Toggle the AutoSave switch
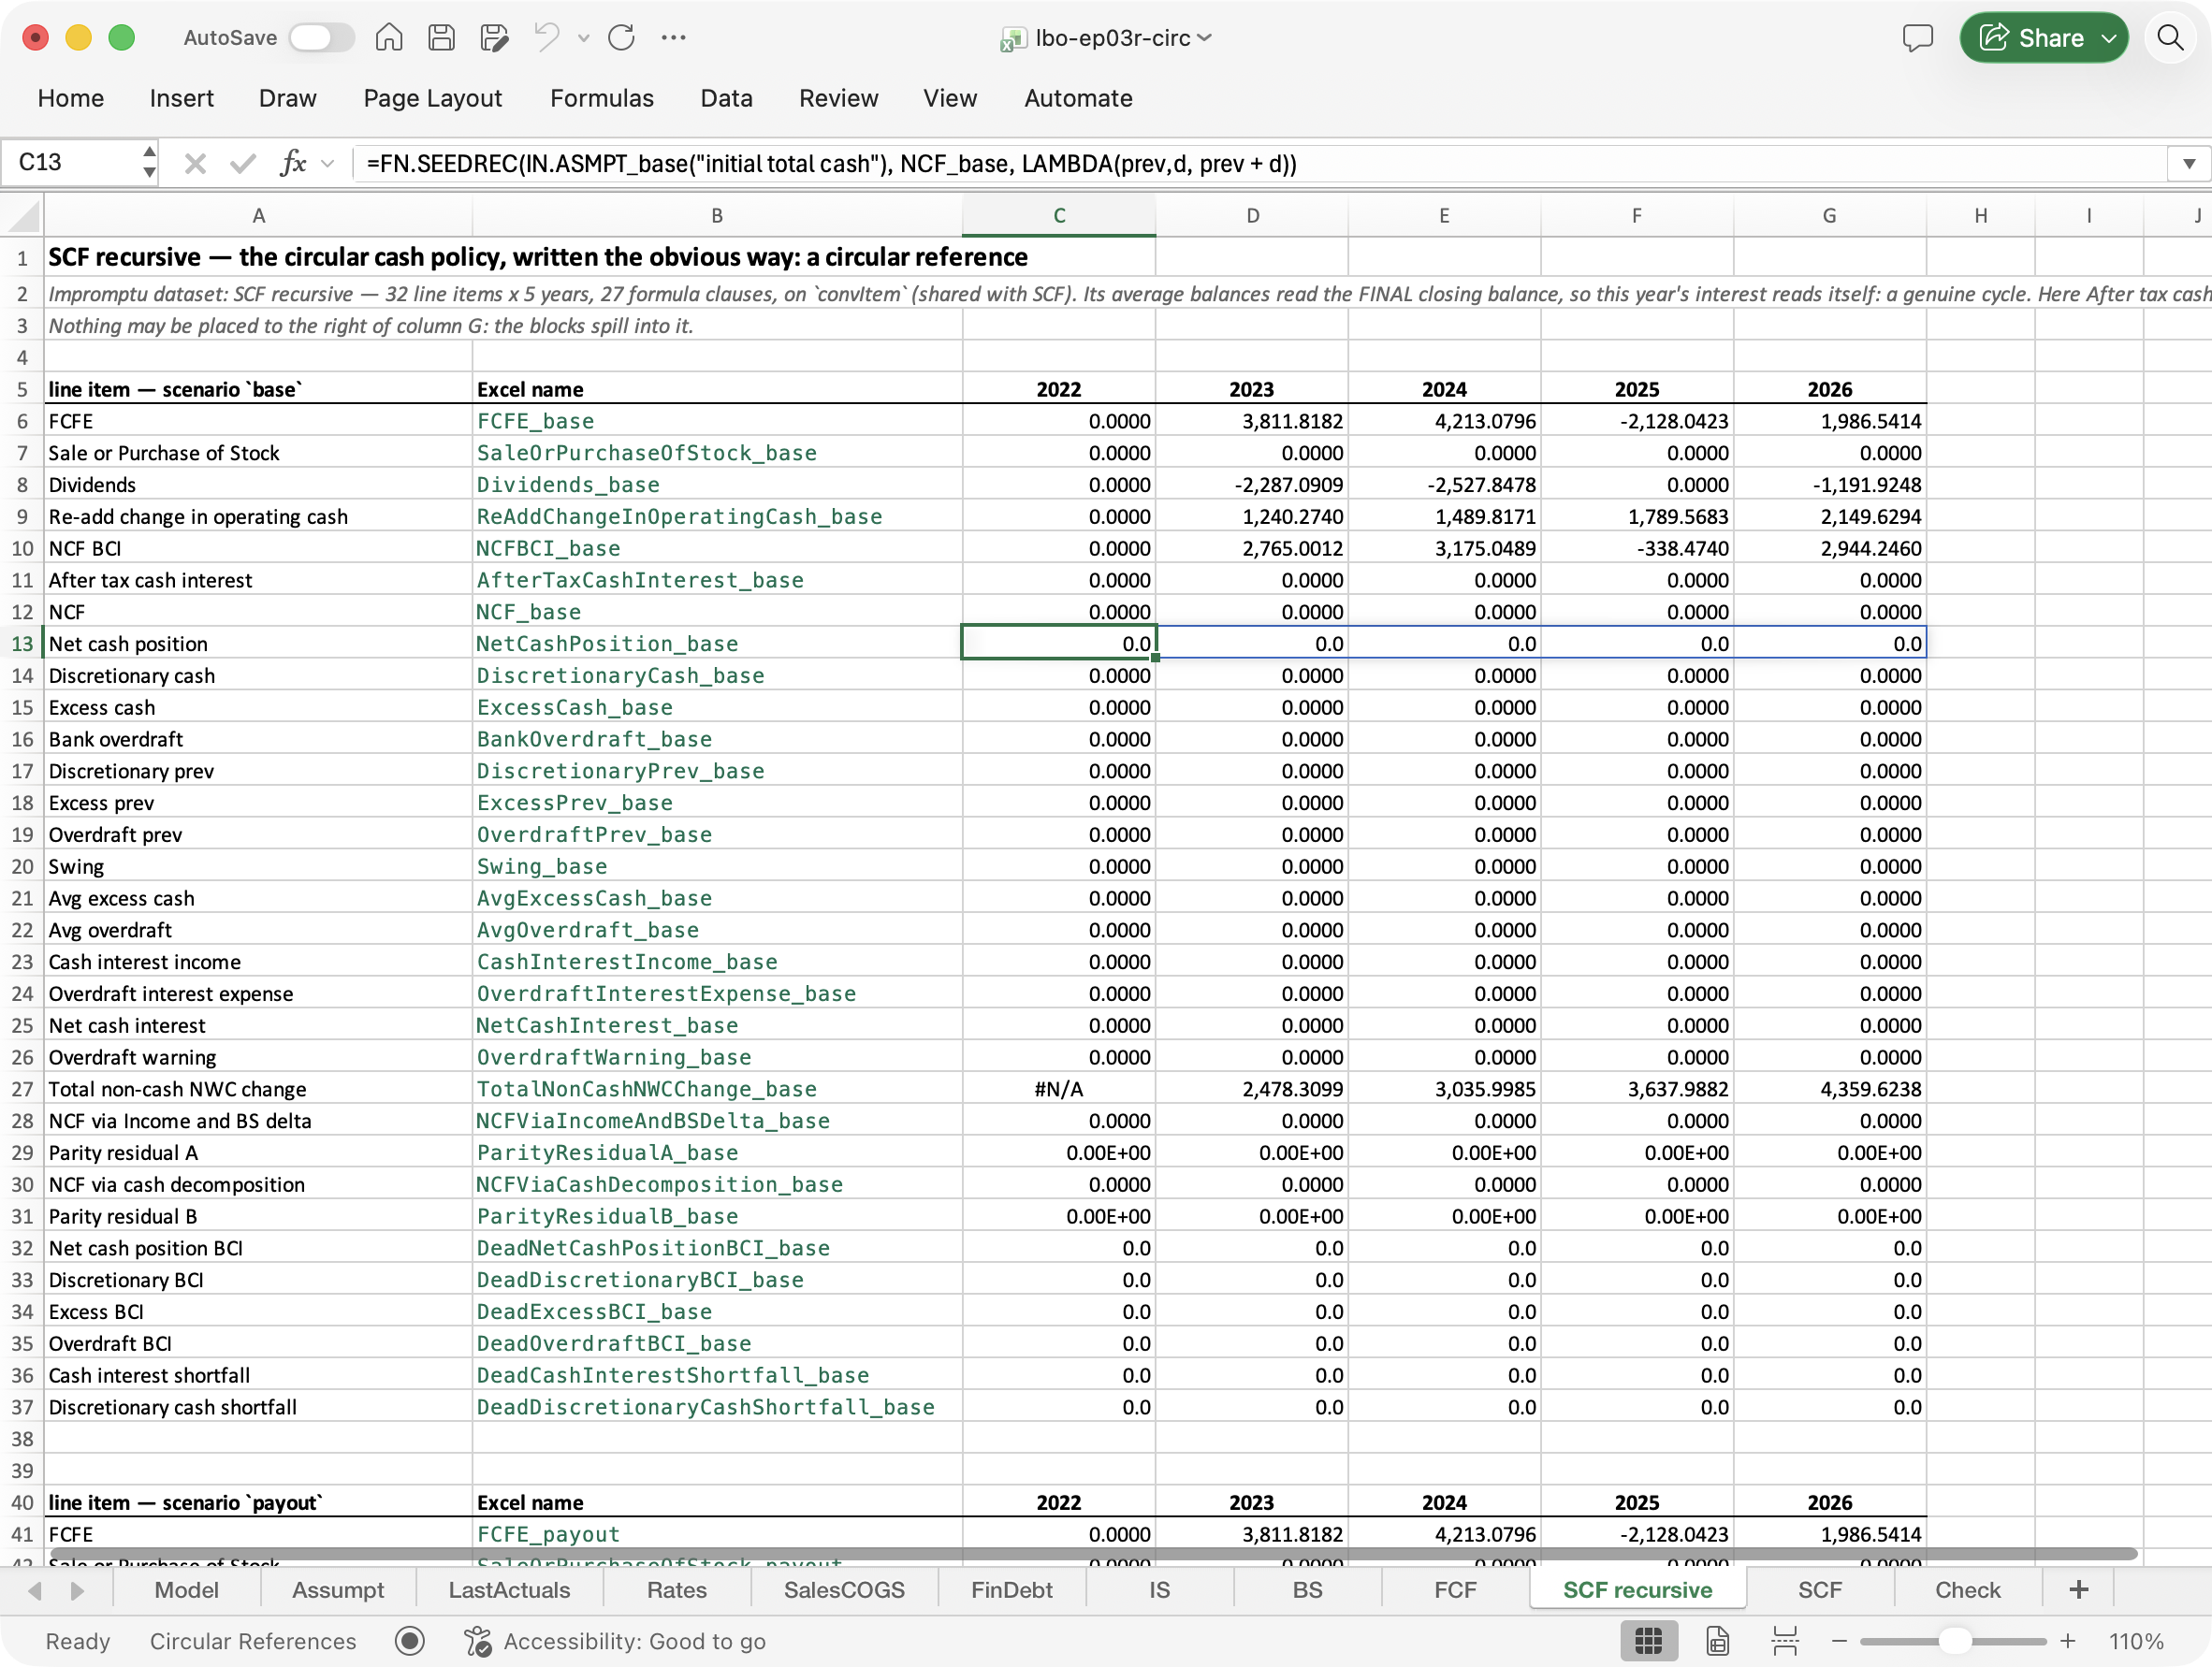 coord(321,38)
